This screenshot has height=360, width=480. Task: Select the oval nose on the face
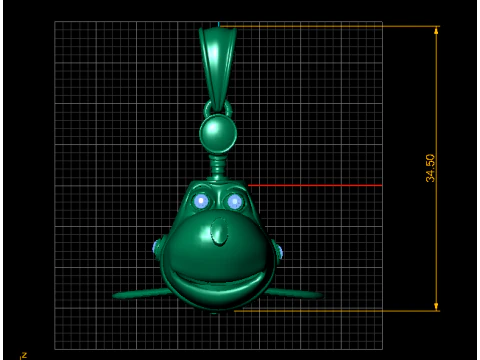coord(219,231)
